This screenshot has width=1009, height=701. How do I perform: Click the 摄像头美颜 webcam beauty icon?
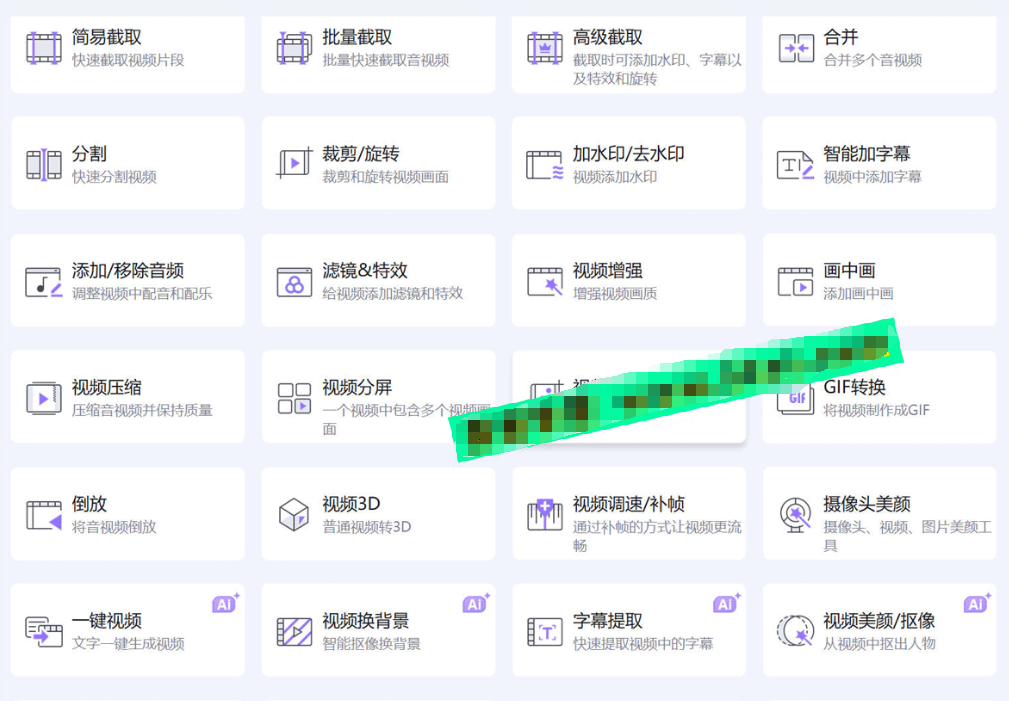(795, 515)
